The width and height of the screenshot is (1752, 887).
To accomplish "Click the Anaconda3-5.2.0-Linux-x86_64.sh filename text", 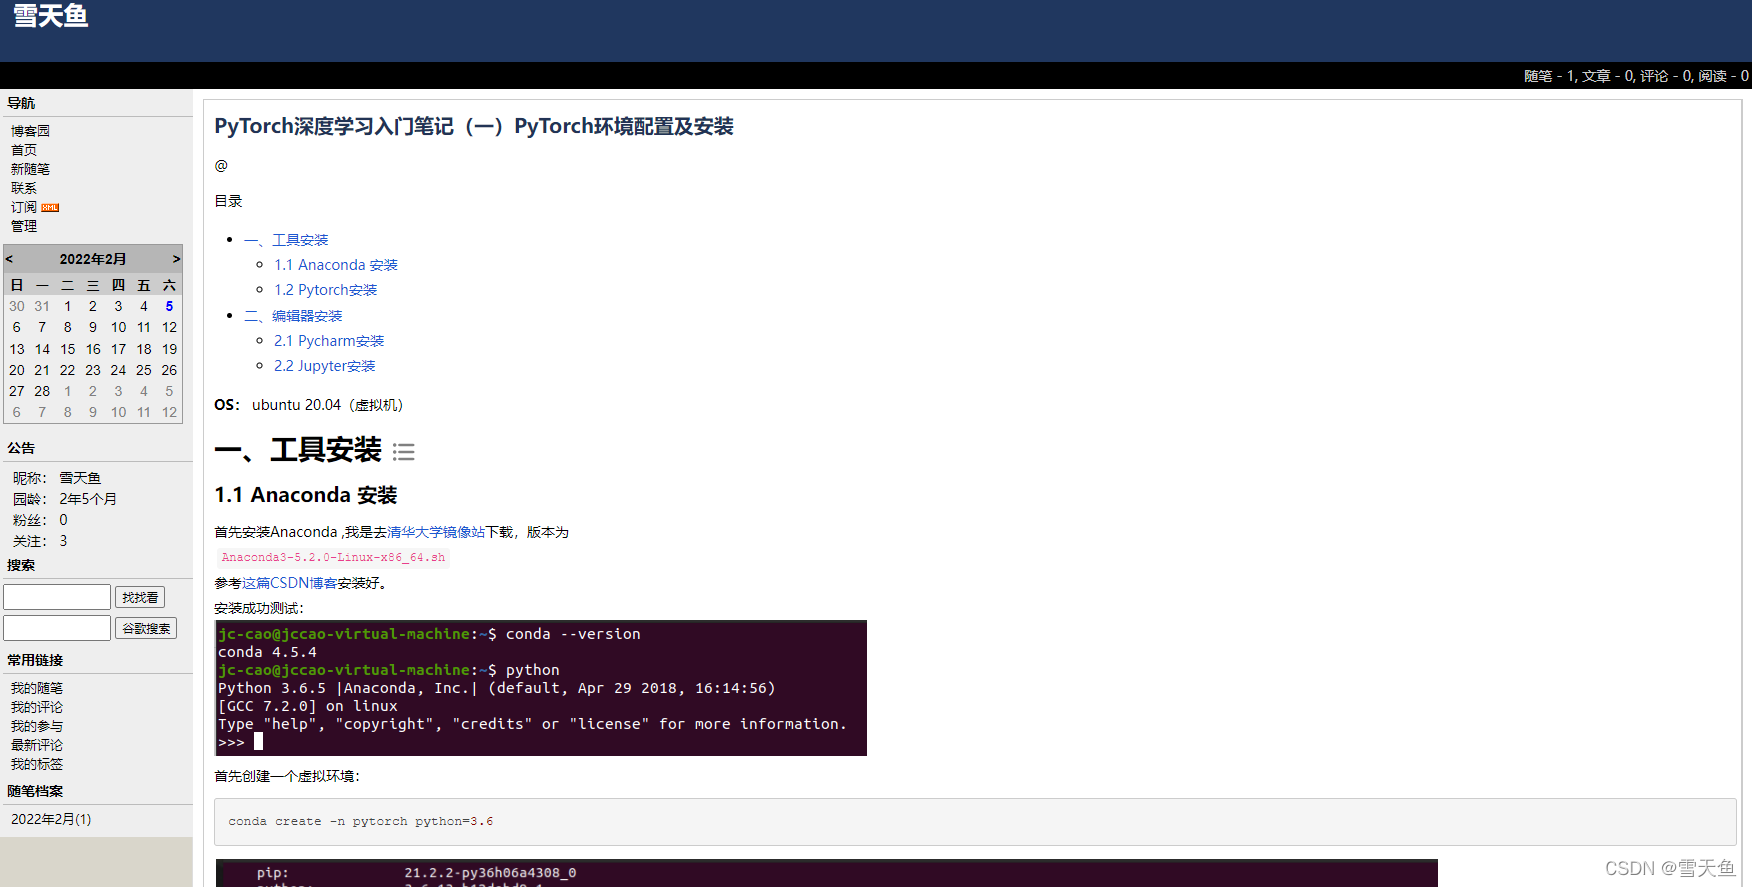I will [x=333, y=558].
